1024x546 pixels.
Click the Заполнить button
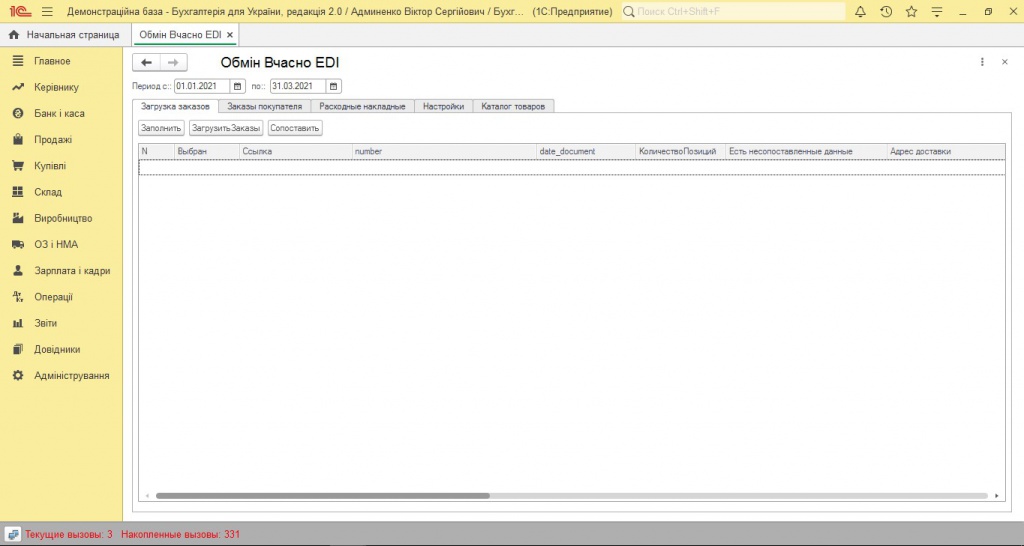161,128
